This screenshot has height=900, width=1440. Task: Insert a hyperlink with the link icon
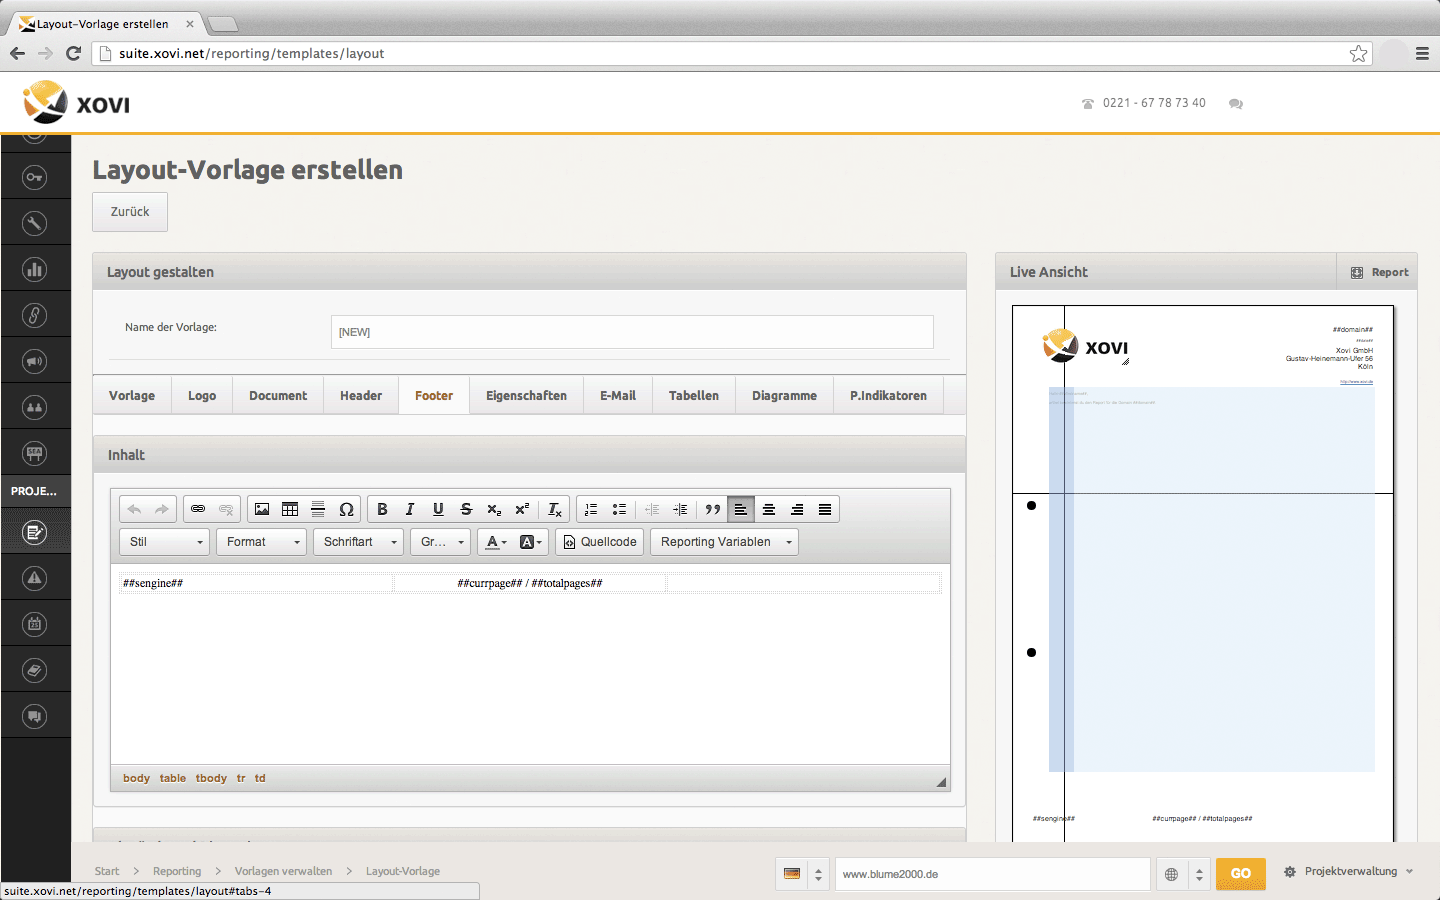[198, 509]
